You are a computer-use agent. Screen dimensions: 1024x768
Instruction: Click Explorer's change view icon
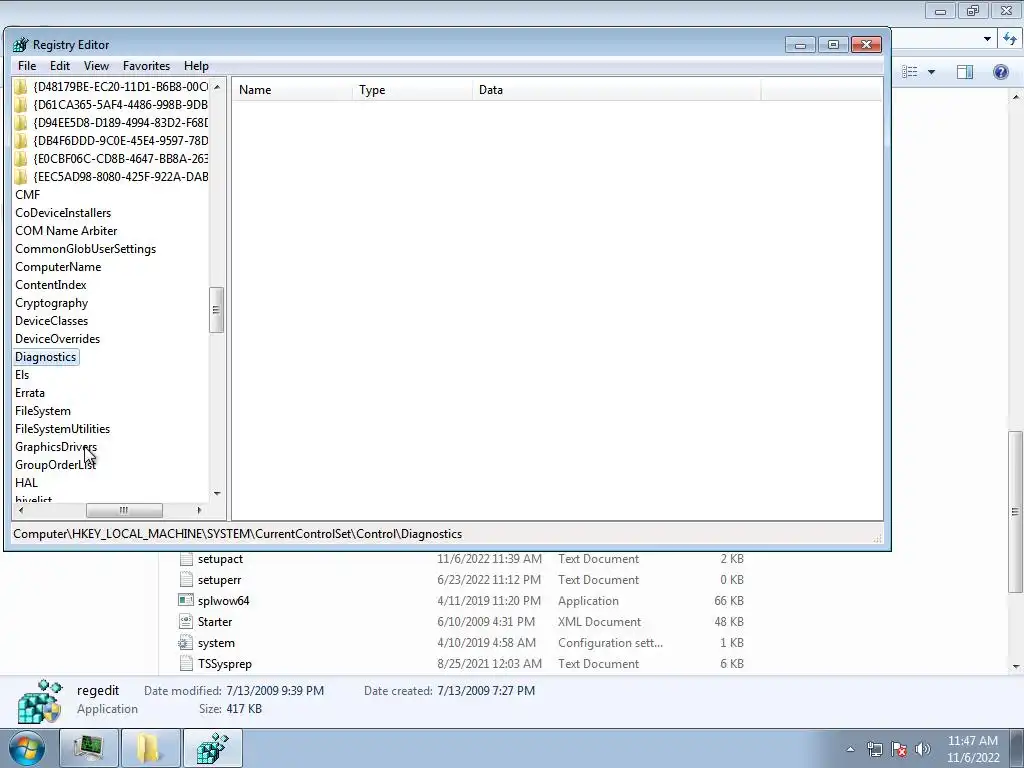tap(910, 72)
